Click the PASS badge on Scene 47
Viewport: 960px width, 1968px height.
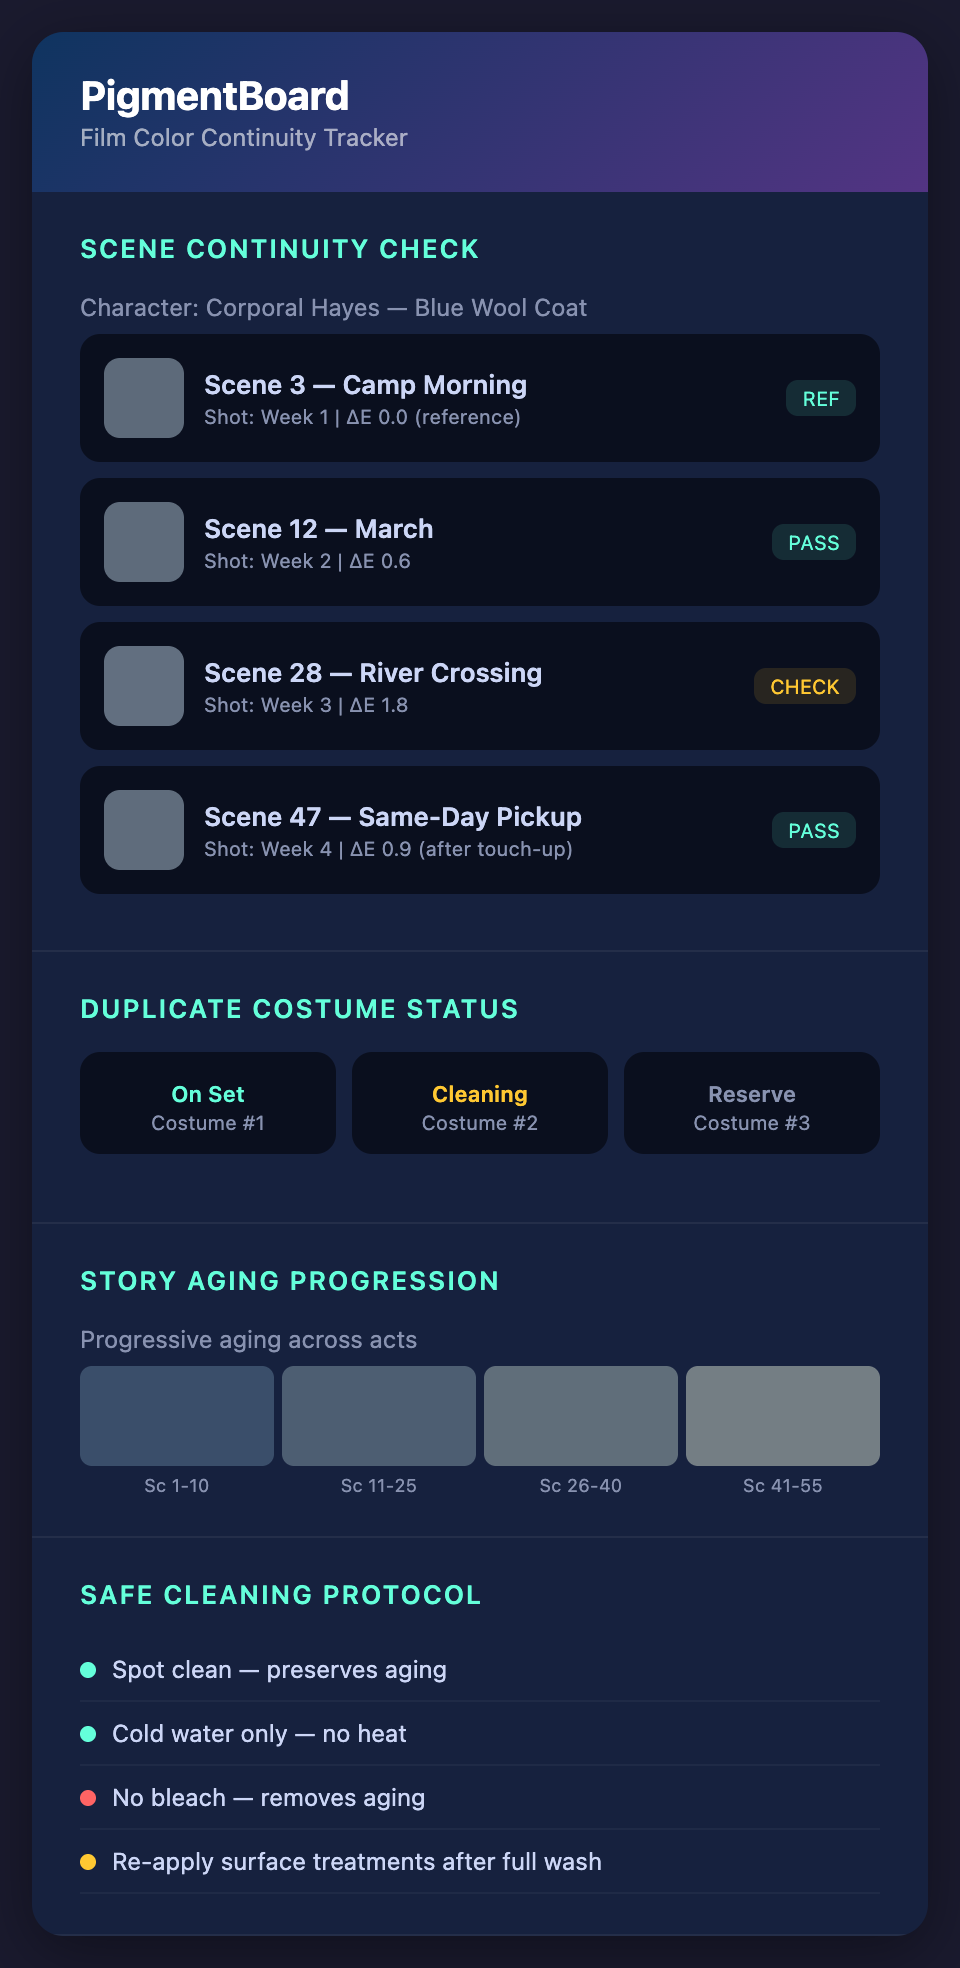tap(813, 831)
